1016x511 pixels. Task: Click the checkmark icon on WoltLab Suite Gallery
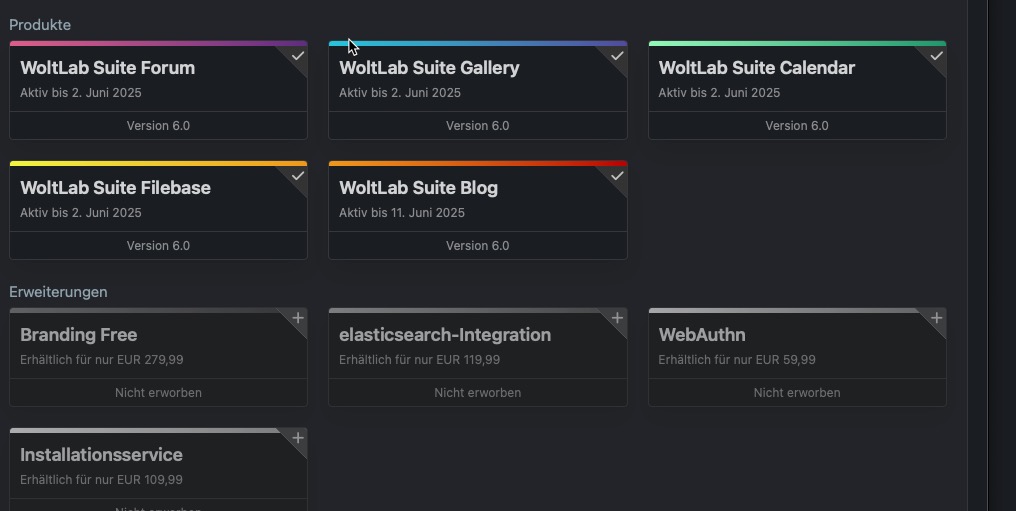point(617,56)
